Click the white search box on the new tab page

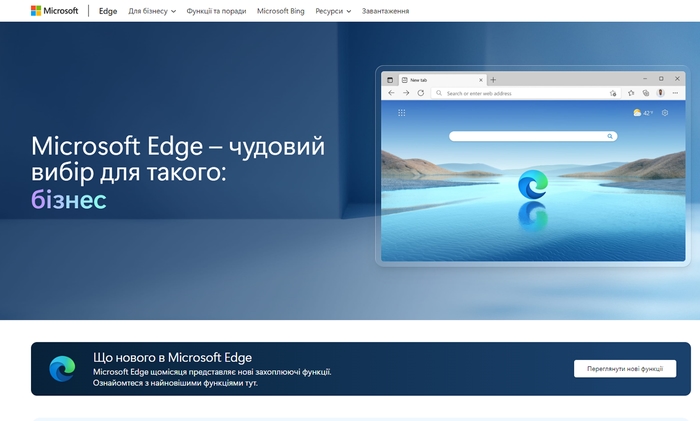(533, 136)
